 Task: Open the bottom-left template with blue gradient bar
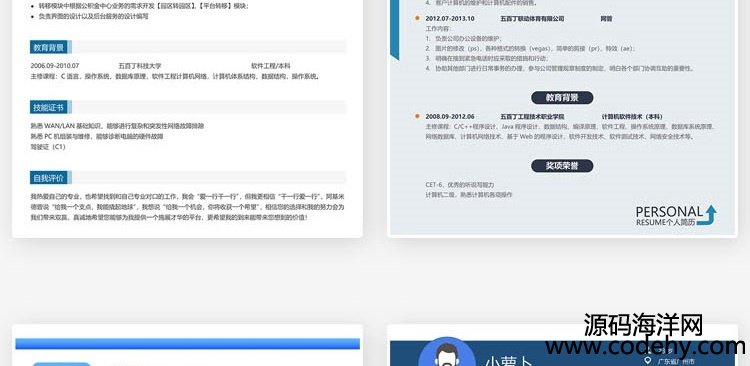(x=188, y=345)
